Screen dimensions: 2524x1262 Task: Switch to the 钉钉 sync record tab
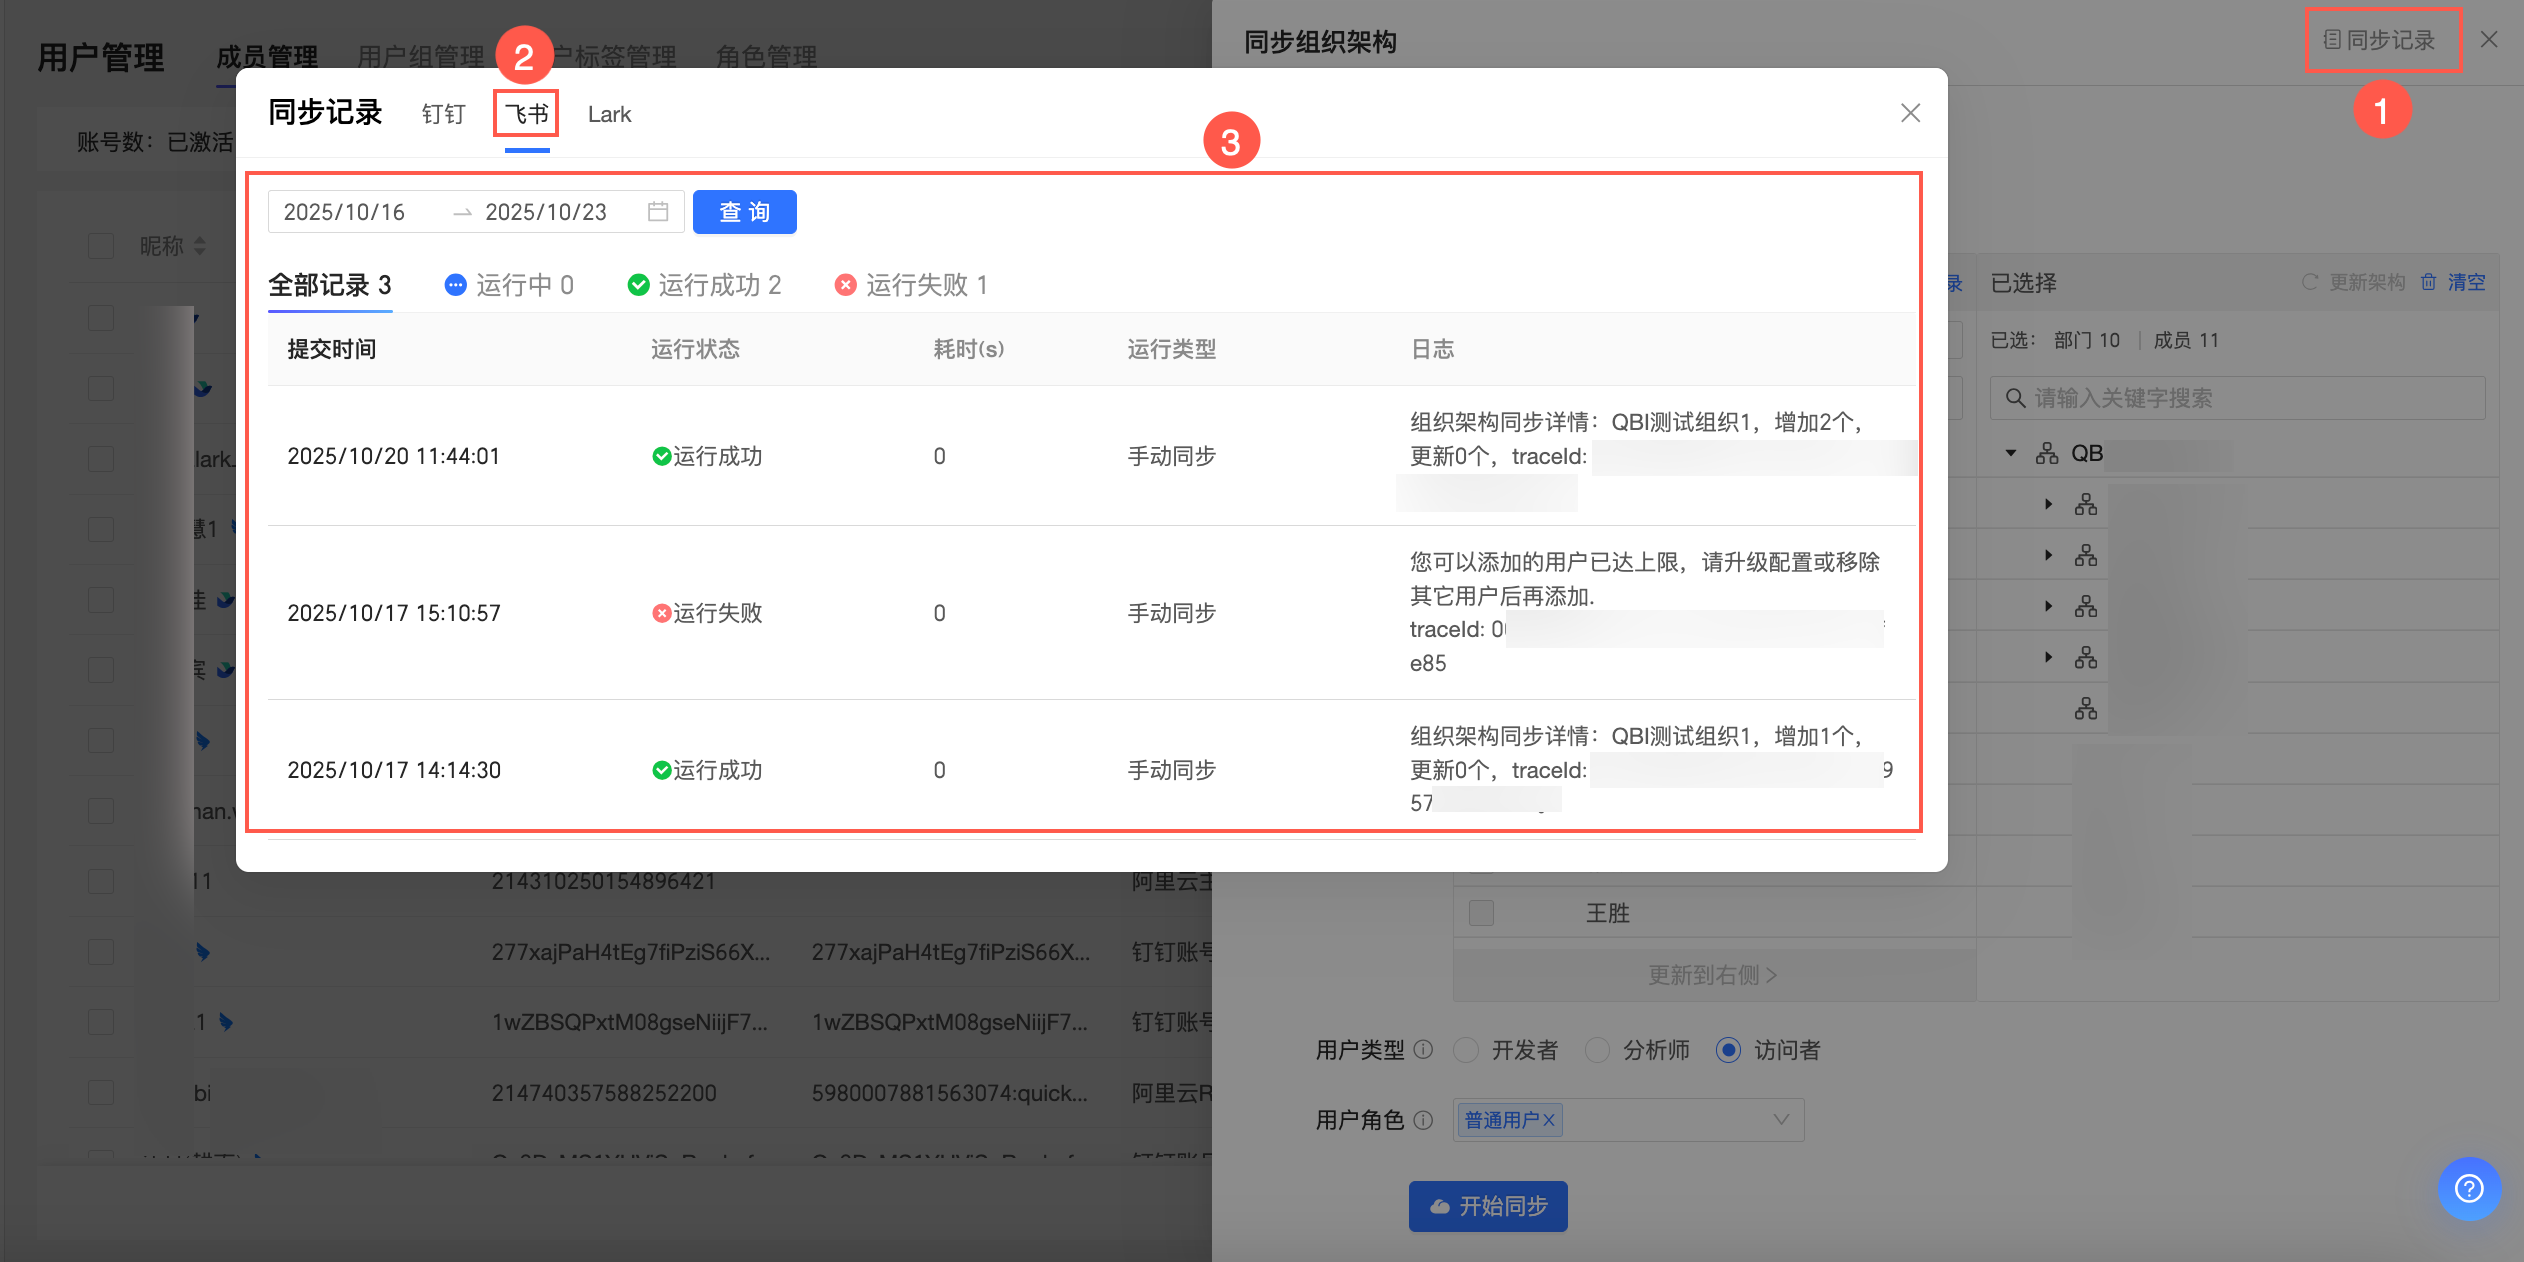point(443,114)
